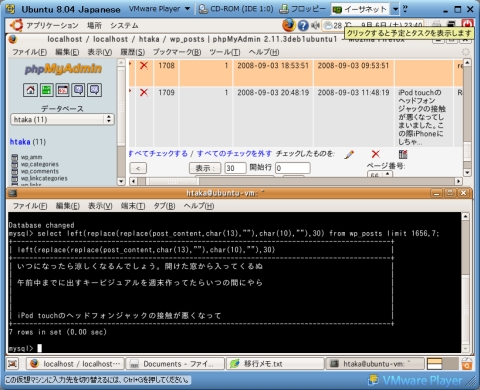Click the terminal vertical scrollbar

click(466, 283)
